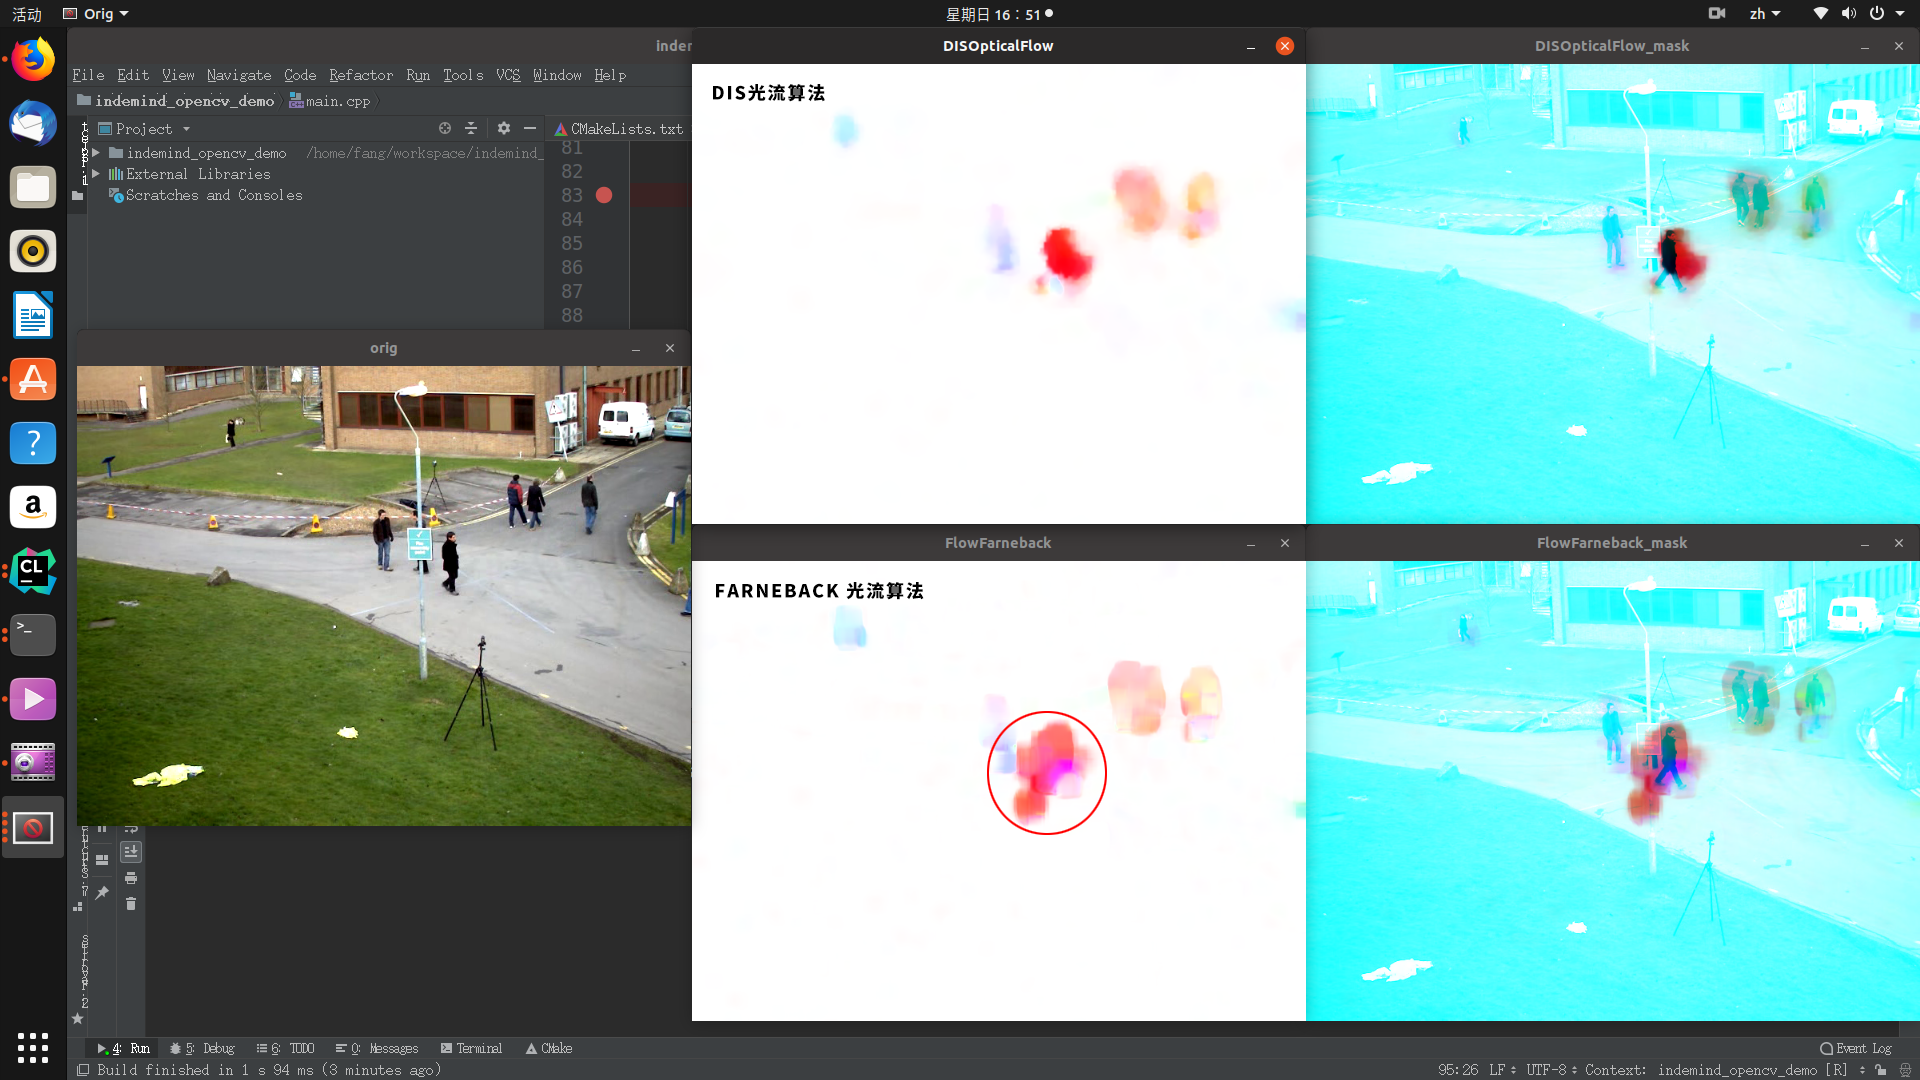1920x1080 pixels.
Task: Open Project panel settings via gear icon
Action: [503, 128]
